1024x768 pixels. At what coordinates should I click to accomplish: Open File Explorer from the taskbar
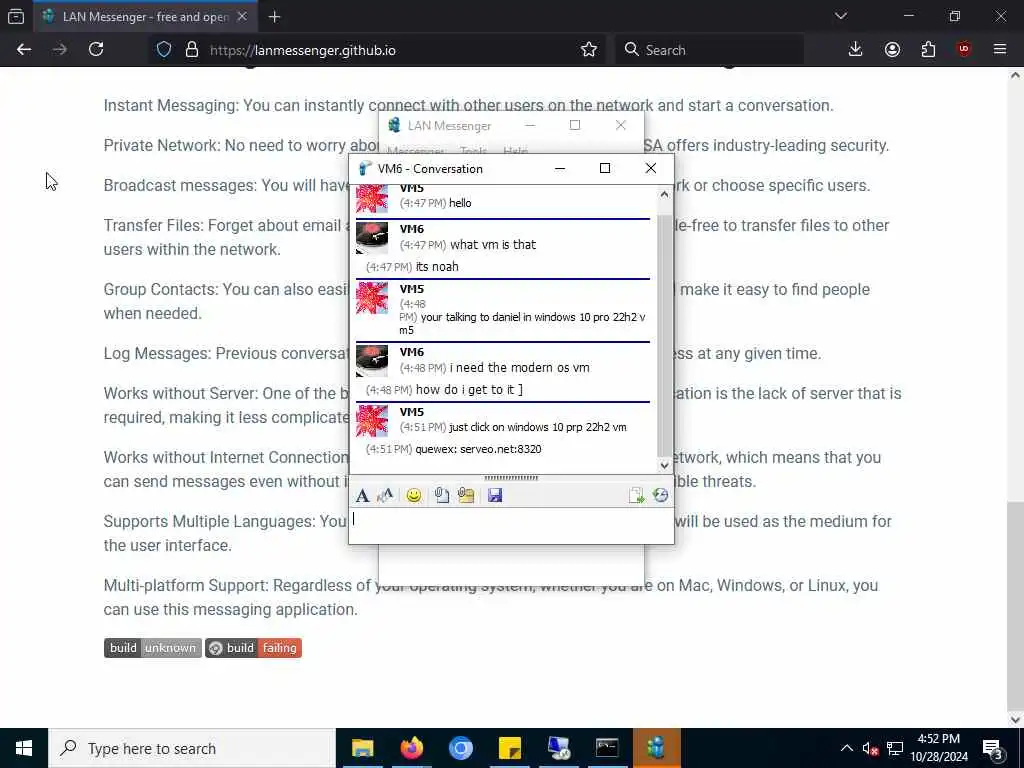(362, 748)
